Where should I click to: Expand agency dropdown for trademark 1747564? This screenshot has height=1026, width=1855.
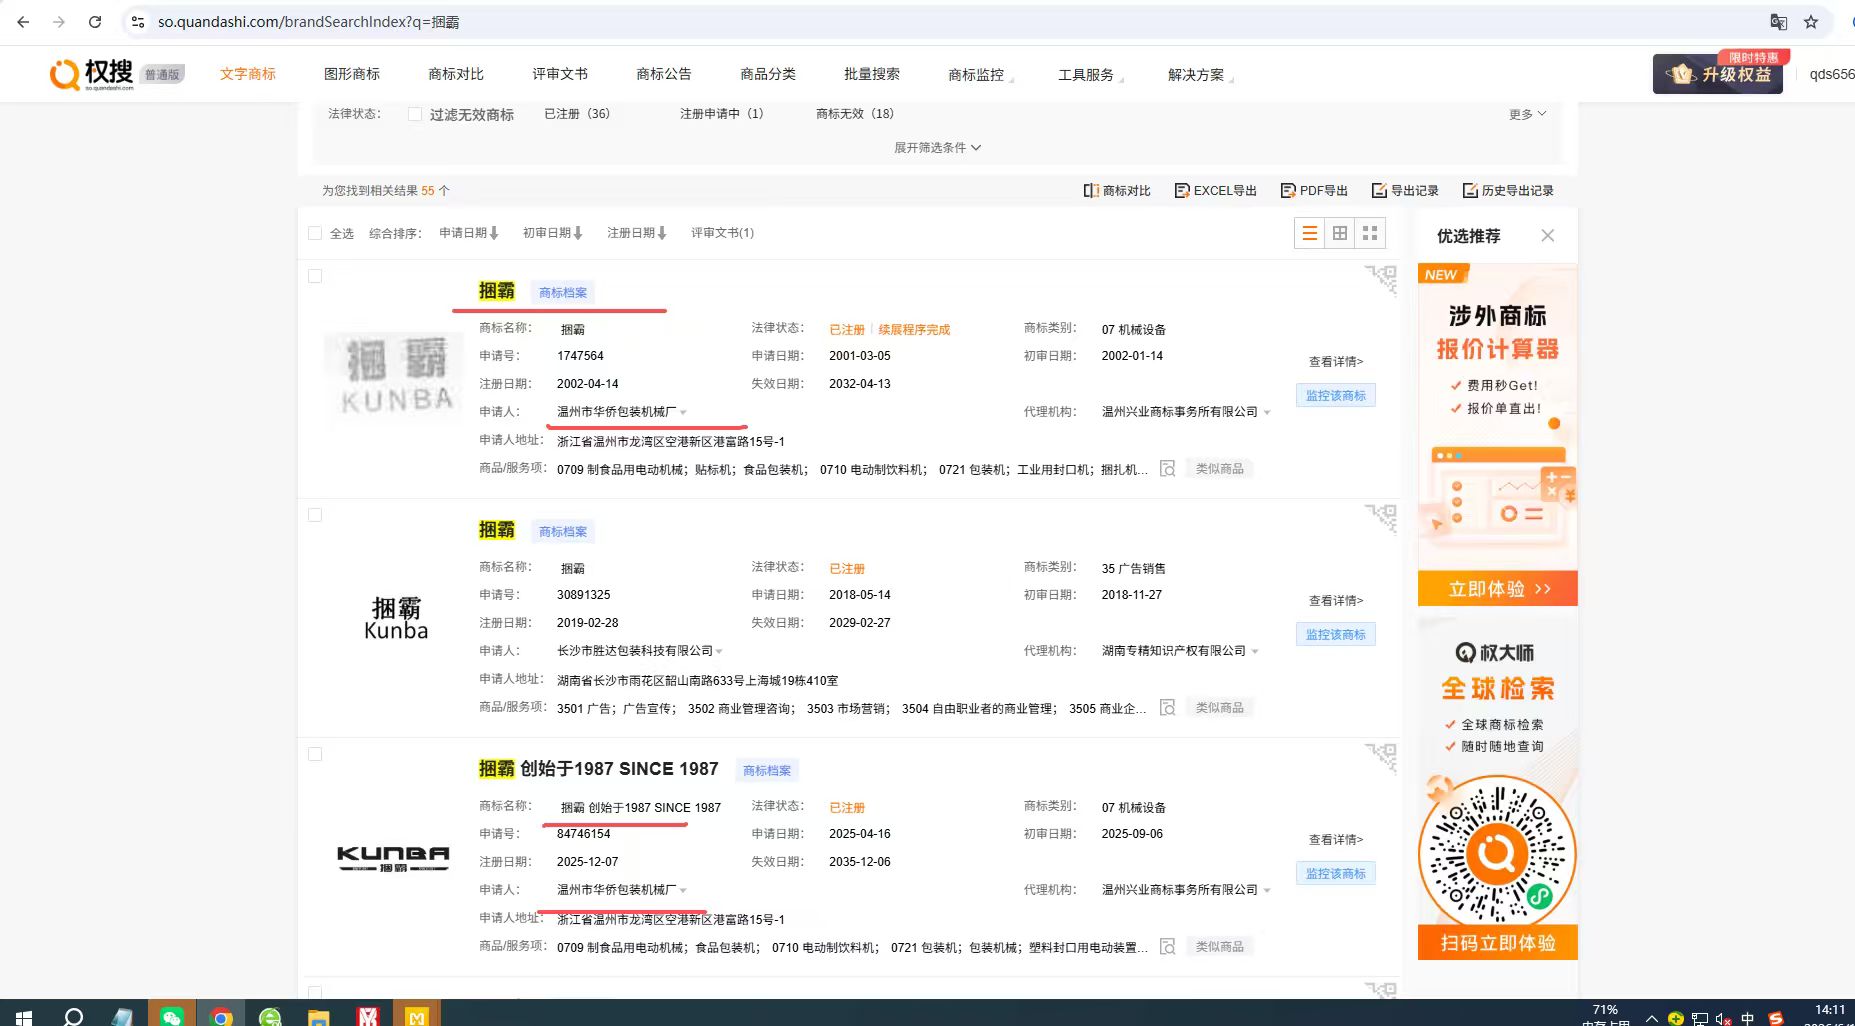click(1267, 412)
